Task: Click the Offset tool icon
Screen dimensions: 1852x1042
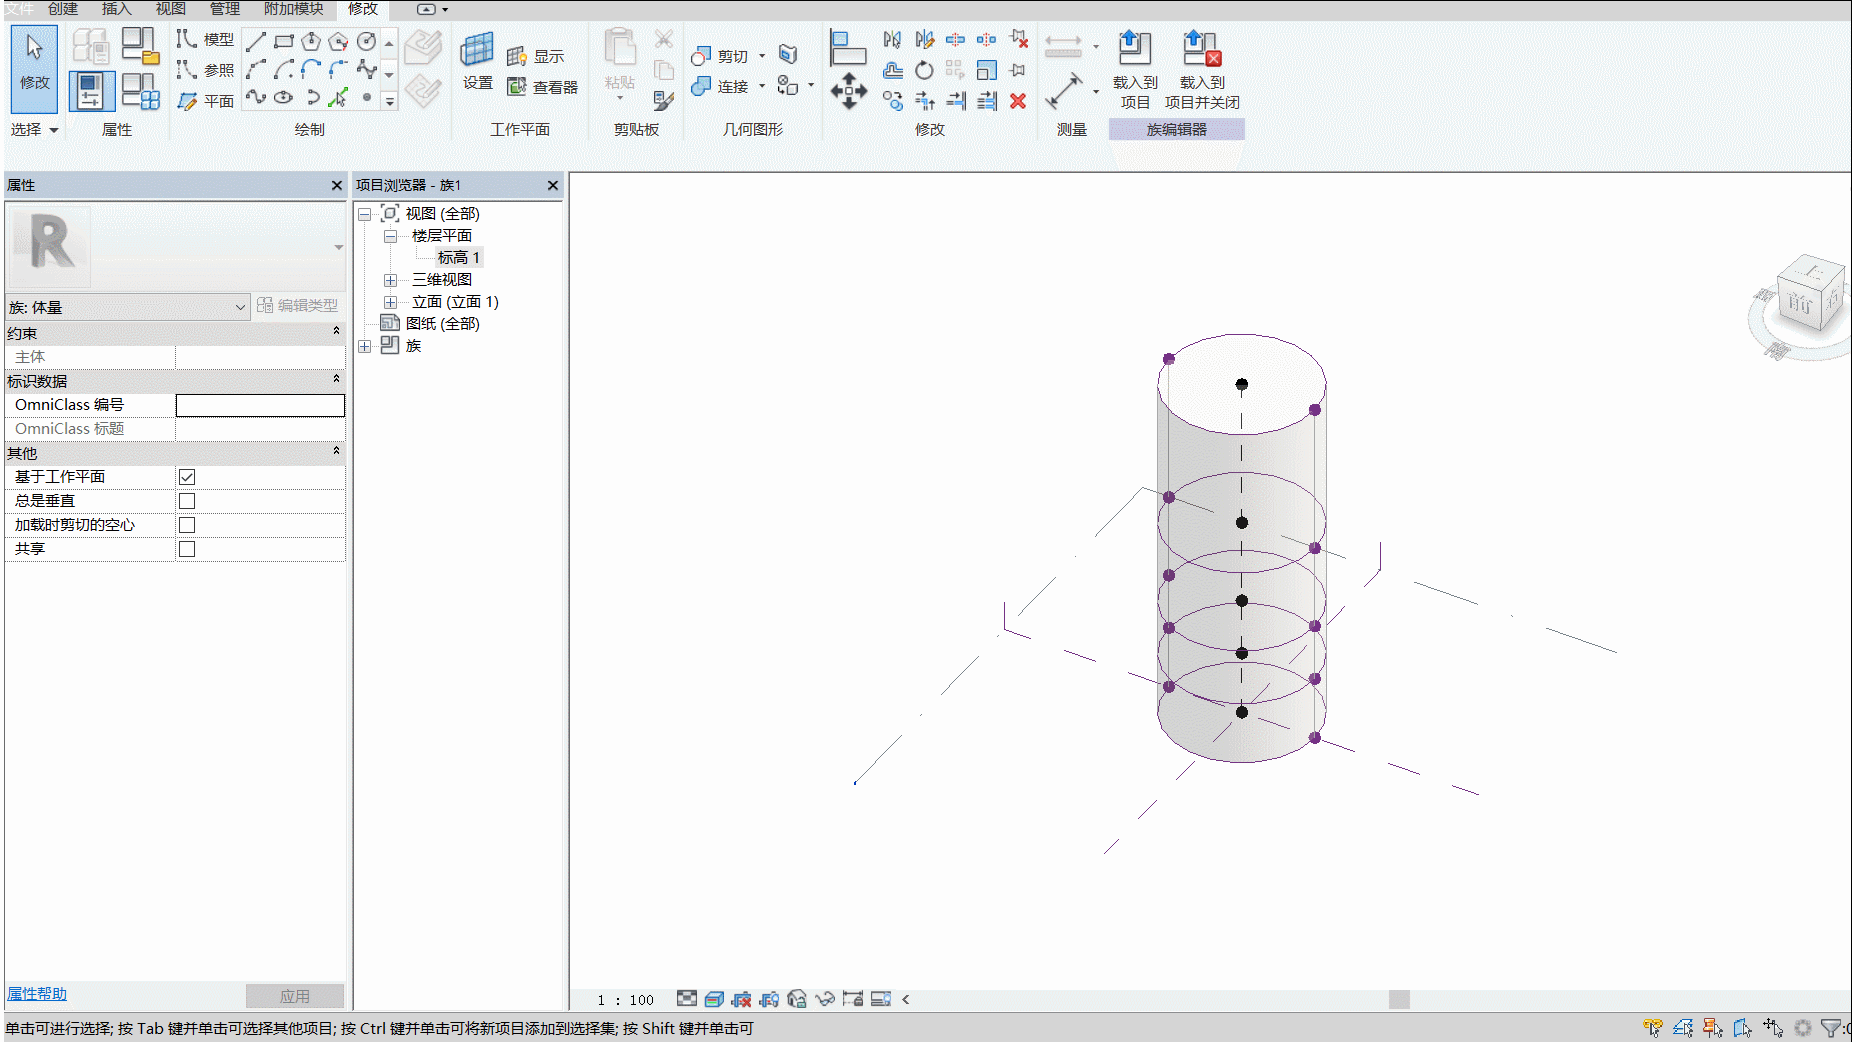Action: 893,70
